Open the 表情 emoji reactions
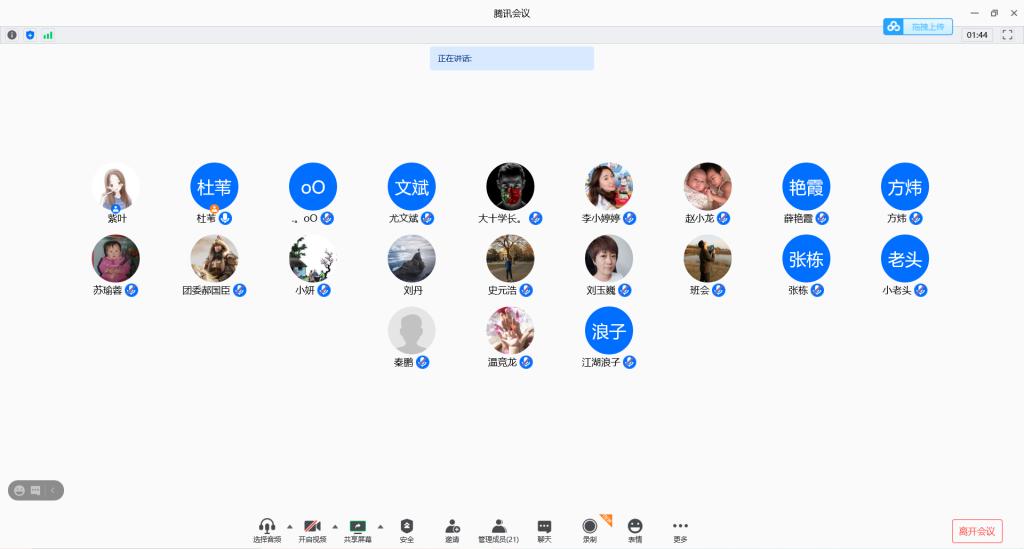 tap(635, 527)
